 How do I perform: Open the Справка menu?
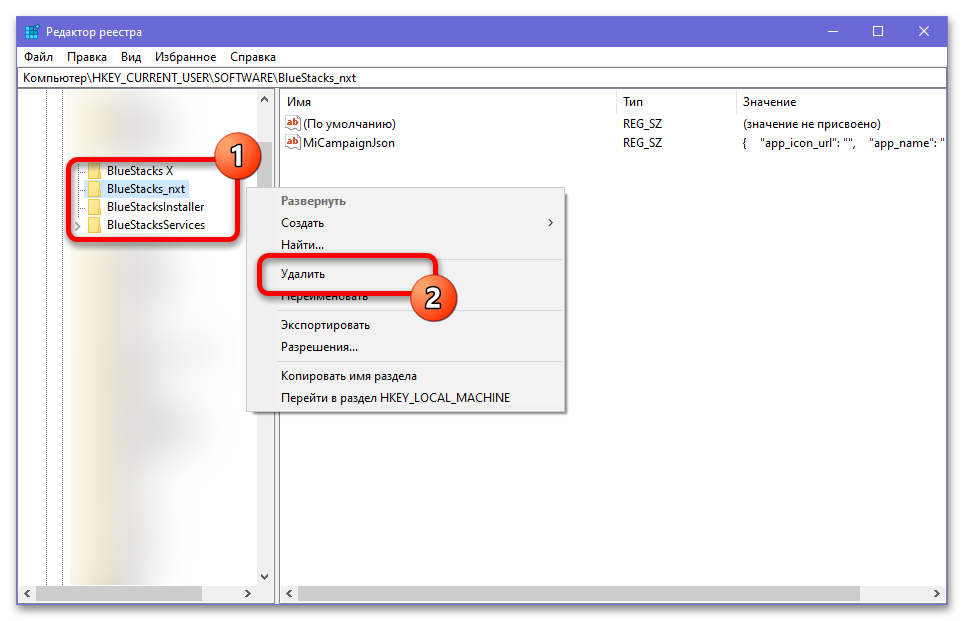253,57
